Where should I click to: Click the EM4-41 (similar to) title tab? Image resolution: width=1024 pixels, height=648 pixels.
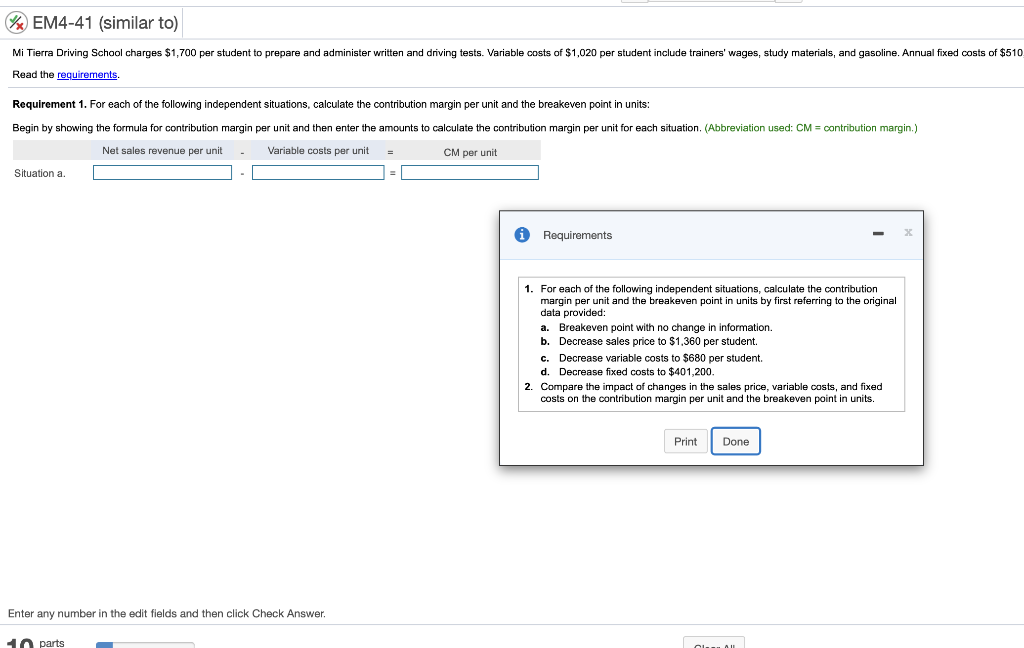103,22
